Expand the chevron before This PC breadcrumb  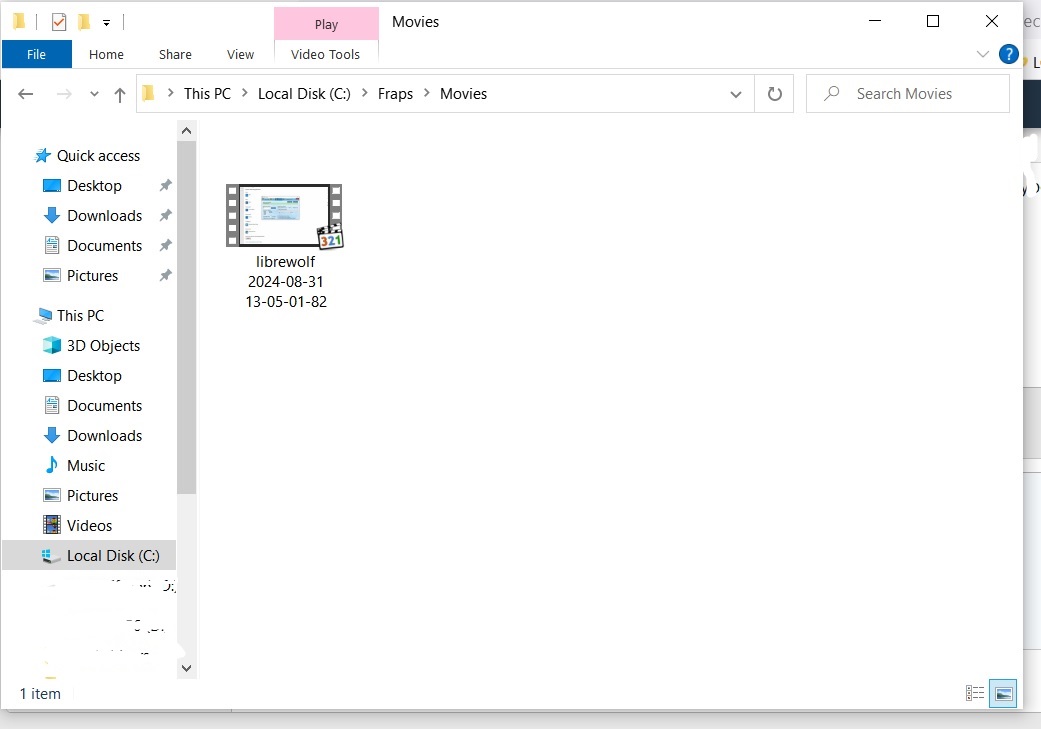pyautogui.click(x=171, y=93)
